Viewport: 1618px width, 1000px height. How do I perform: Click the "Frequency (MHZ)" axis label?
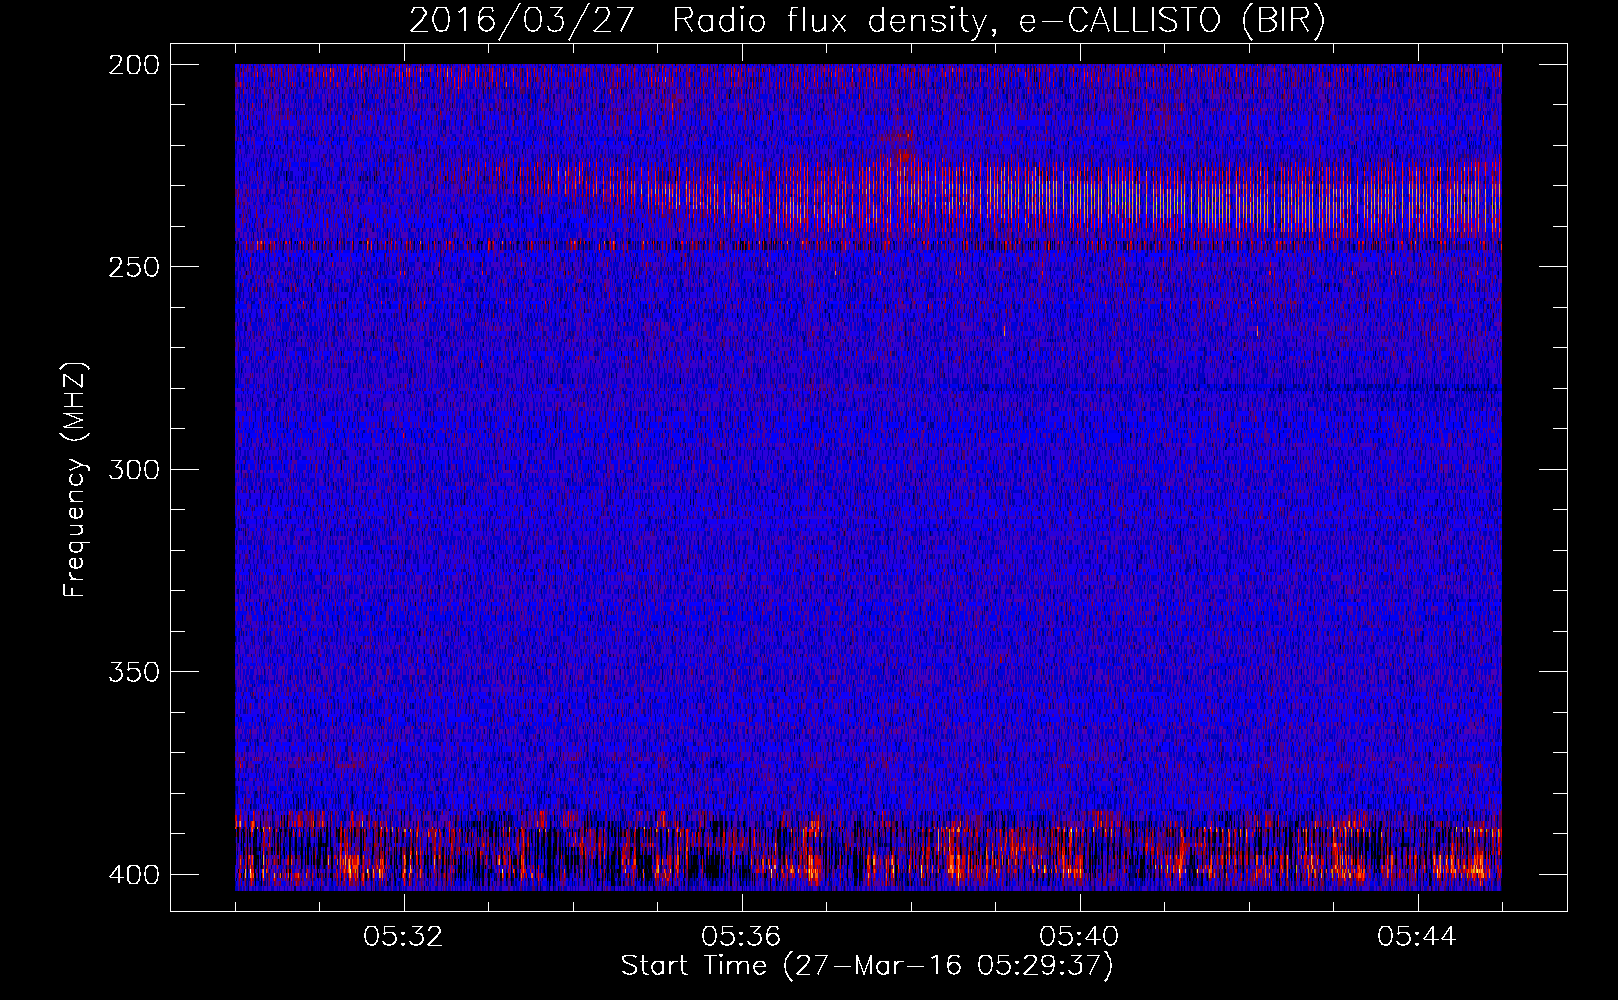coord(75,479)
